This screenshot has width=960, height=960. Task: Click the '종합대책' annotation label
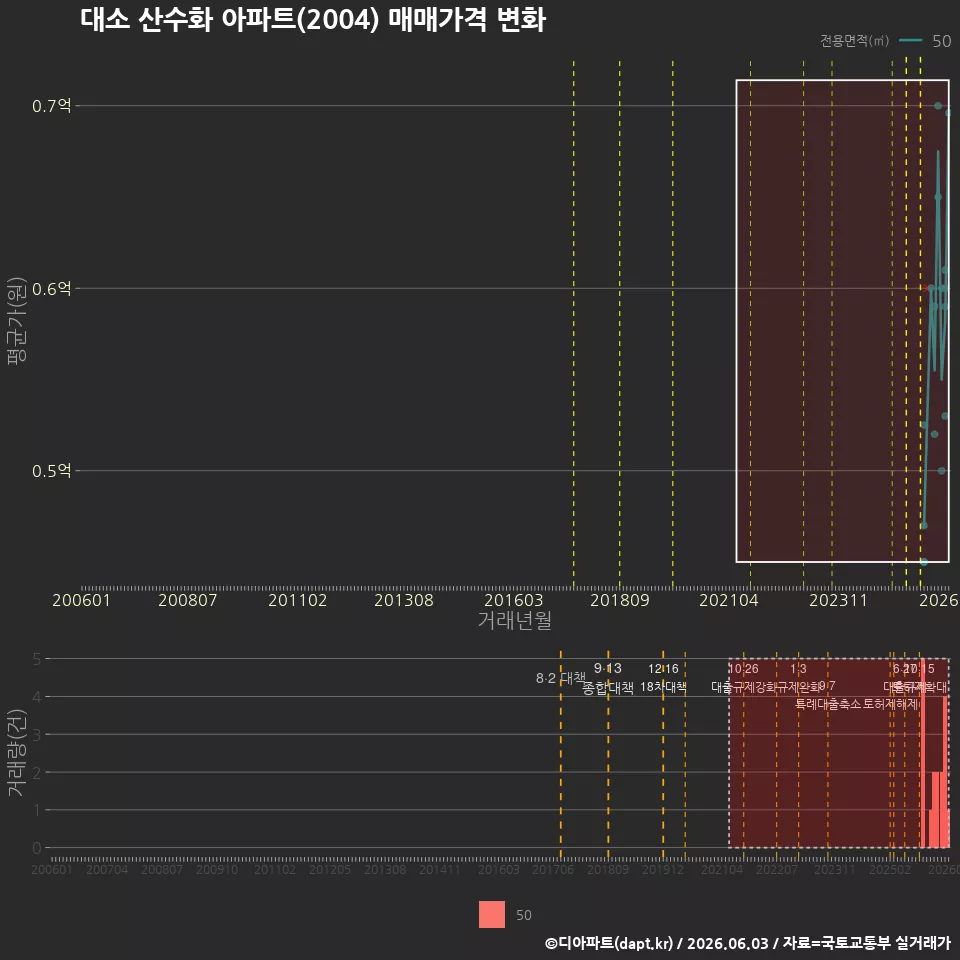(x=607, y=688)
